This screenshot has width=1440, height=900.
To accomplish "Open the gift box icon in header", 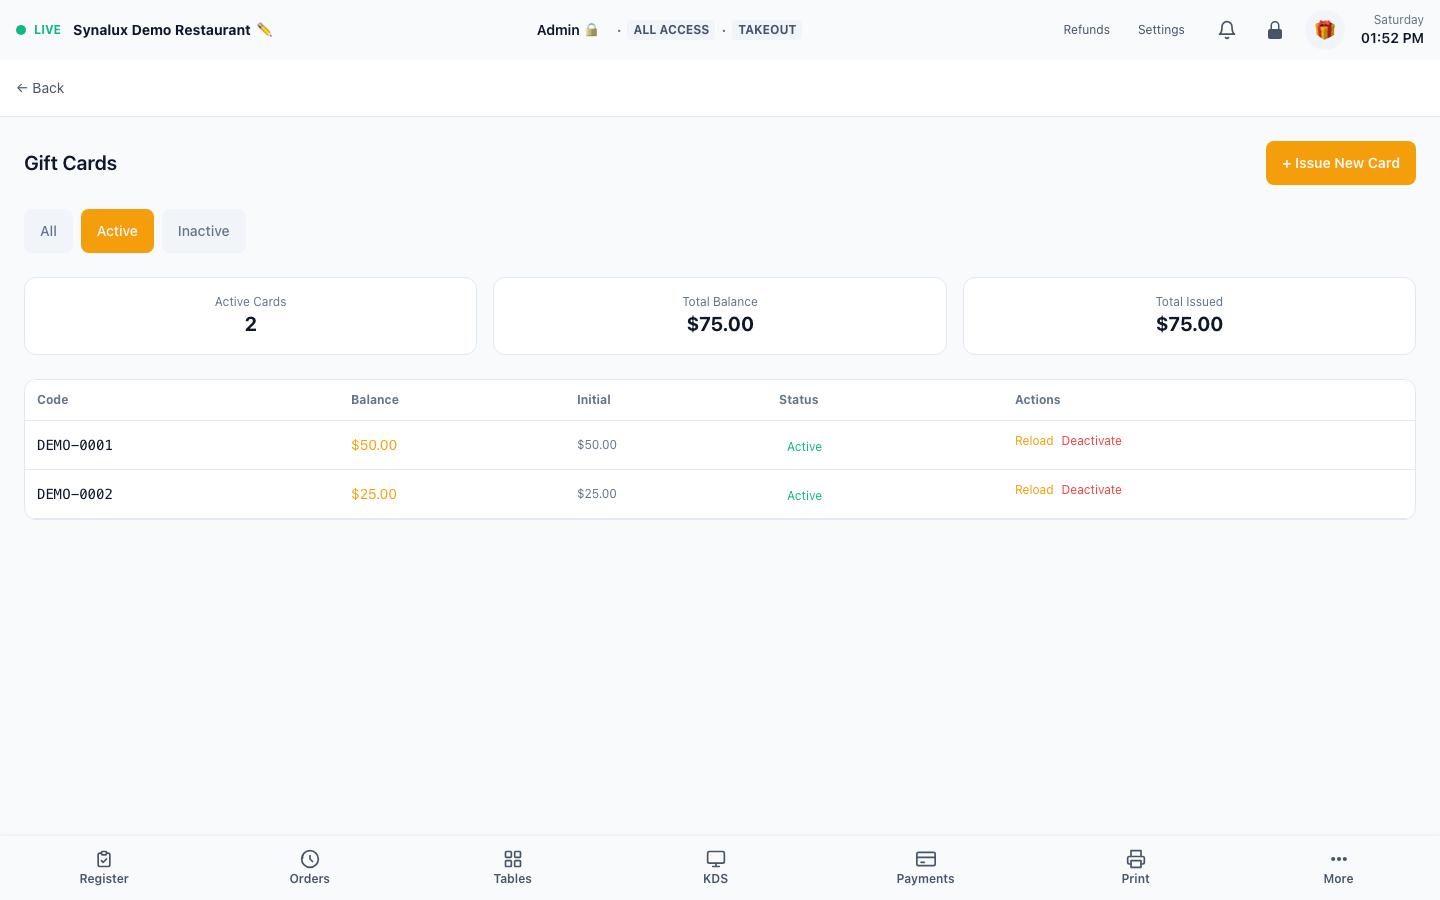I will coord(1325,30).
